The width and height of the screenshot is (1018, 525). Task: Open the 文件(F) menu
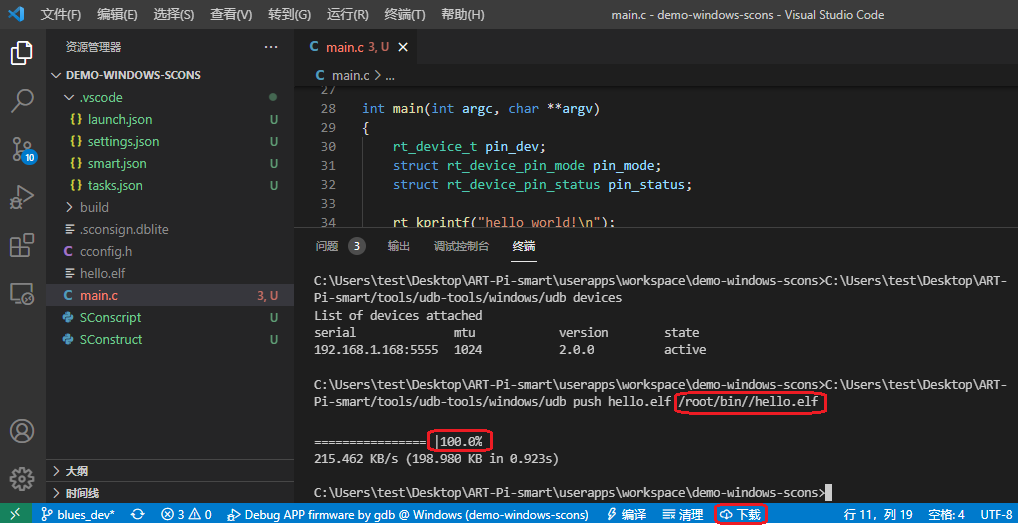(x=61, y=14)
